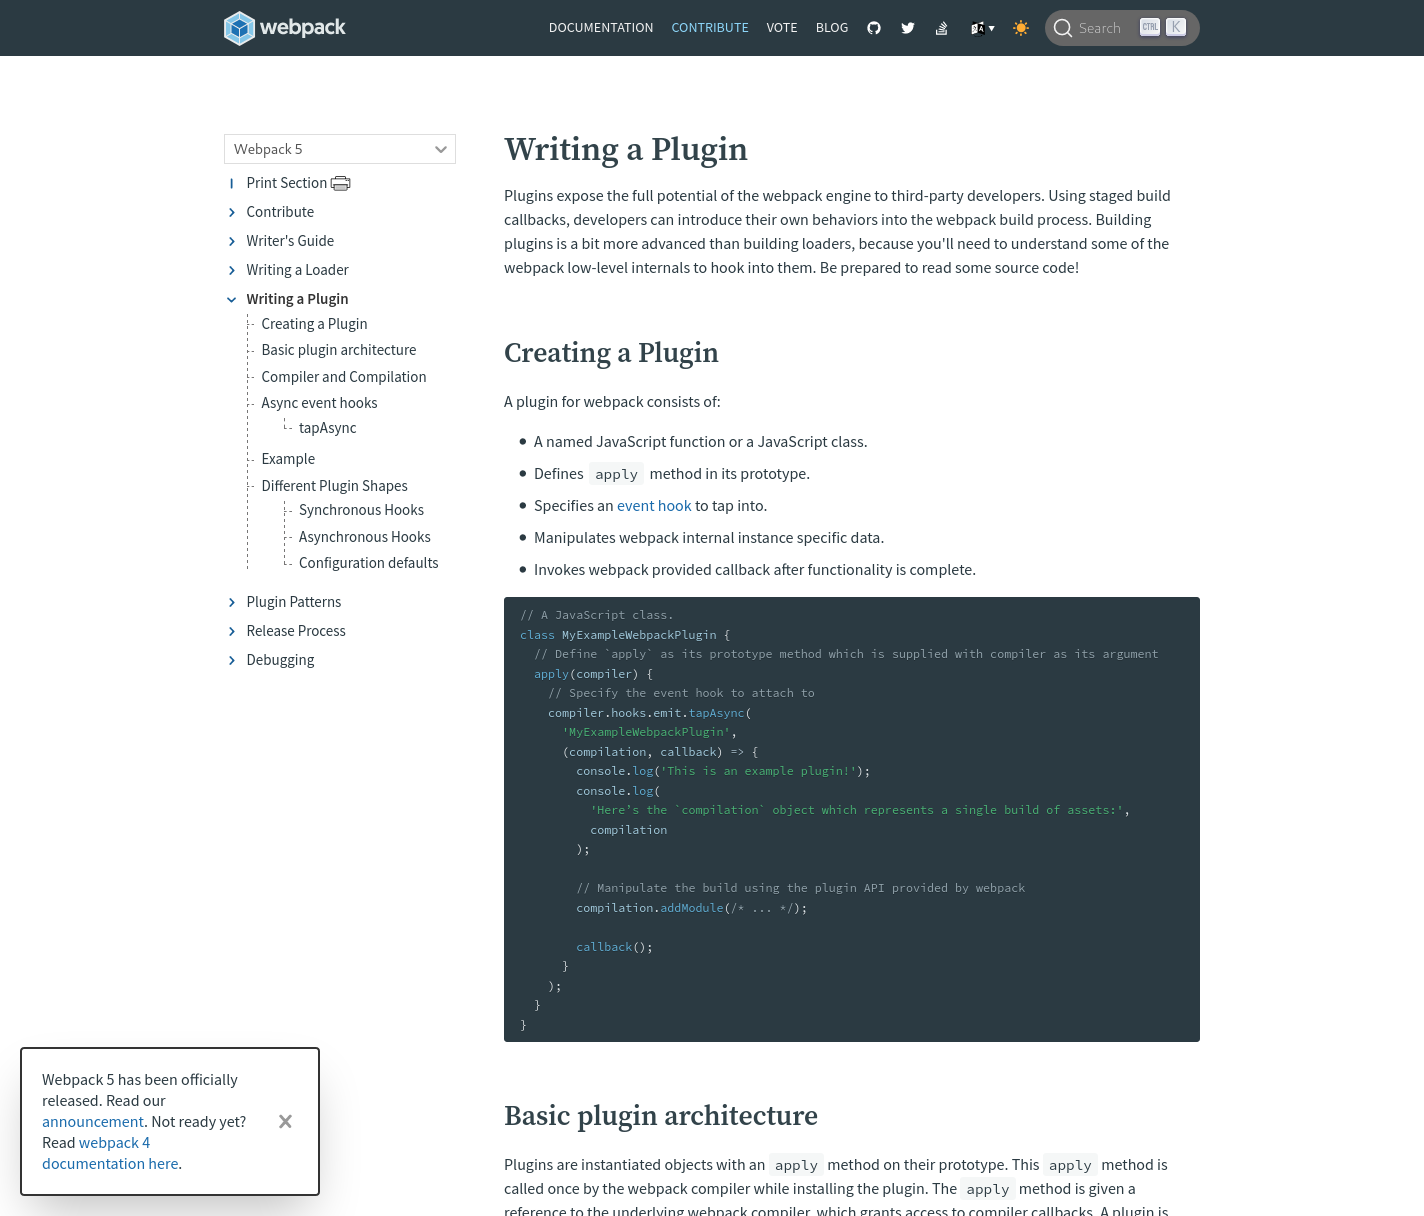Open the Vote nav item
Viewport: 1424px width, 1216px height.
point(782,28)
